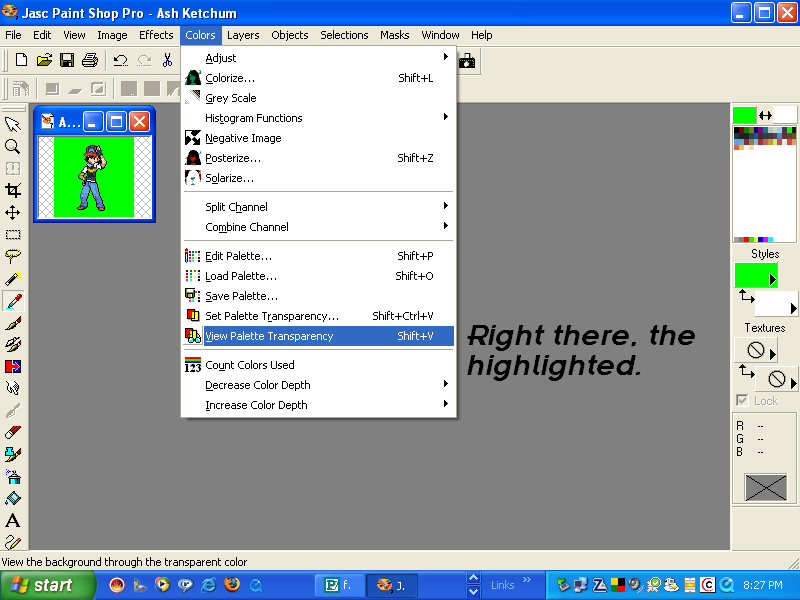
Task: Click the Ash Ketchum image canvas
Action: click(94, 177)
